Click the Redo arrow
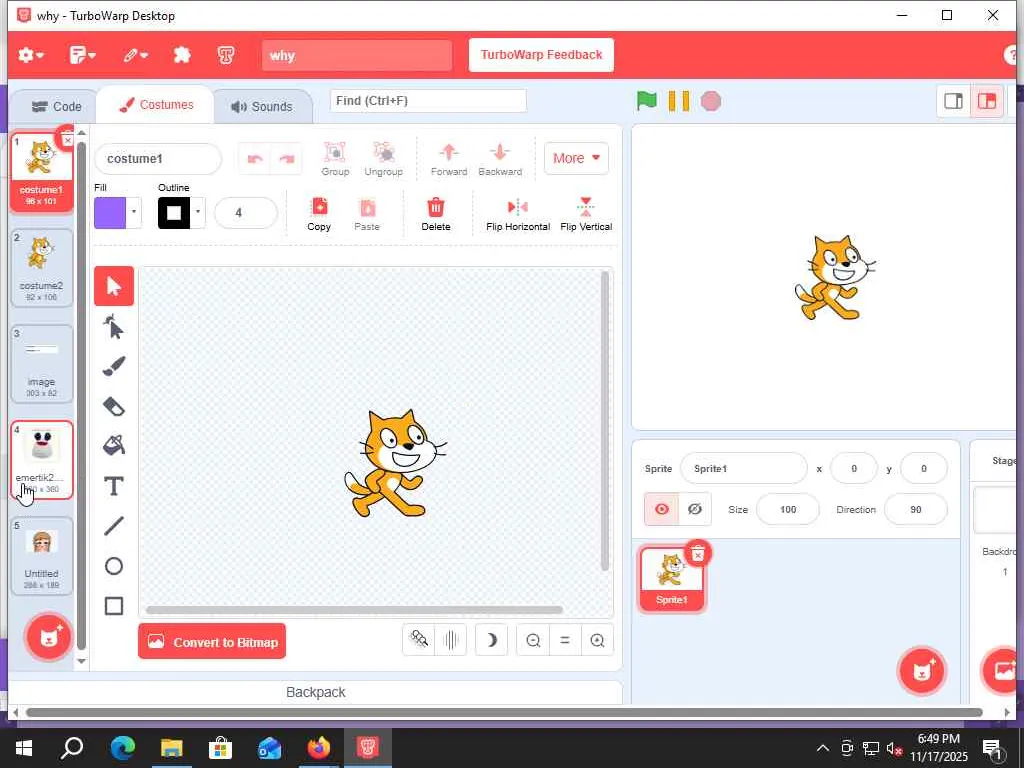Image resolution: width=1024 pixels, height=768 pixels. coord(287,159)
